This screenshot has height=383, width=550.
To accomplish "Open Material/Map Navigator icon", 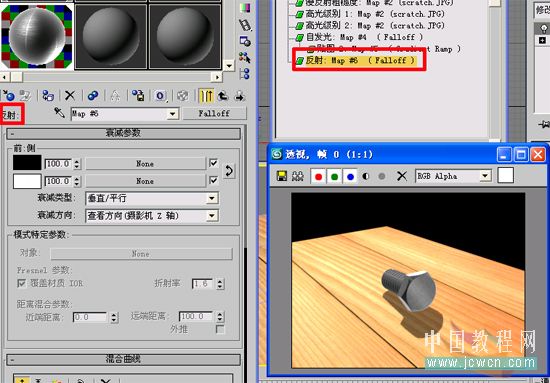I will 245,74.
